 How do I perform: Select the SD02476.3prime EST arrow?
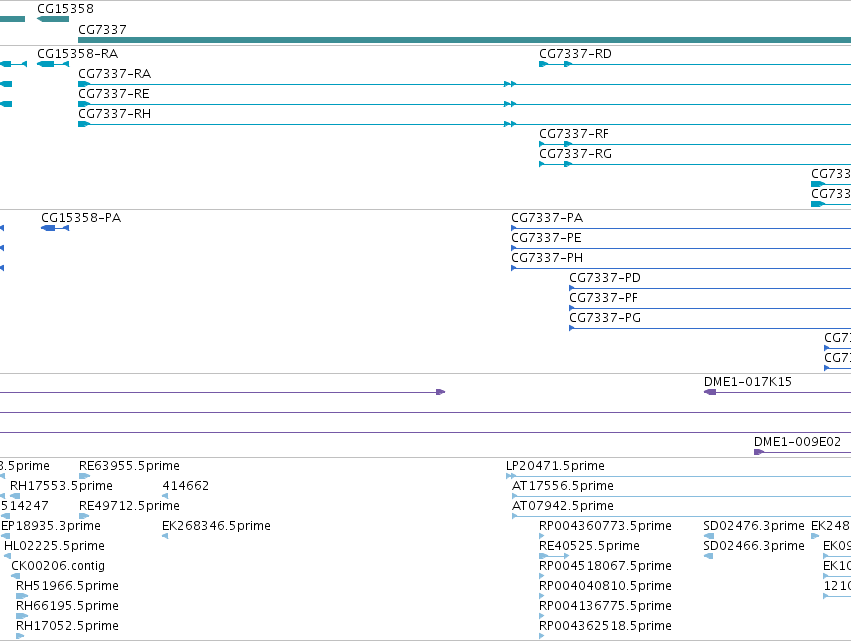[x=709, y=536]
